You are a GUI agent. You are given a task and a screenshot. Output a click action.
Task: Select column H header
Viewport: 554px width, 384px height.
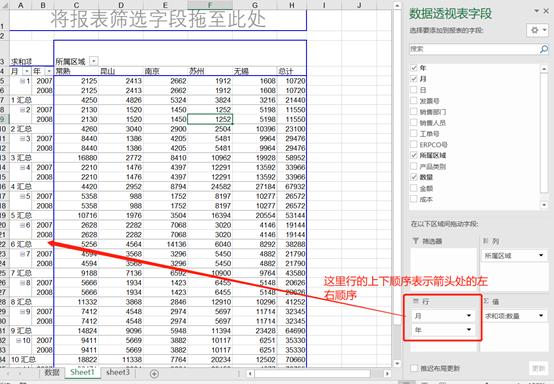[x=291, y=5]
